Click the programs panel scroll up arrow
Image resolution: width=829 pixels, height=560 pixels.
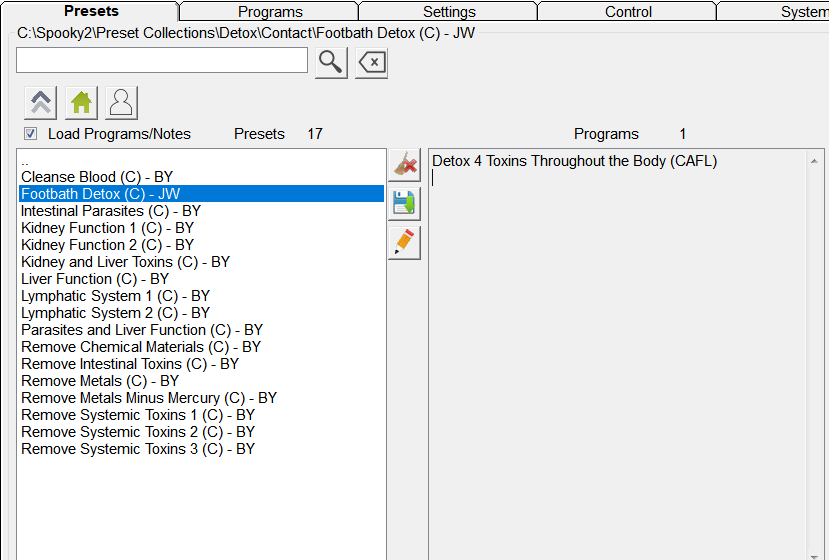[x=816, y=161]
